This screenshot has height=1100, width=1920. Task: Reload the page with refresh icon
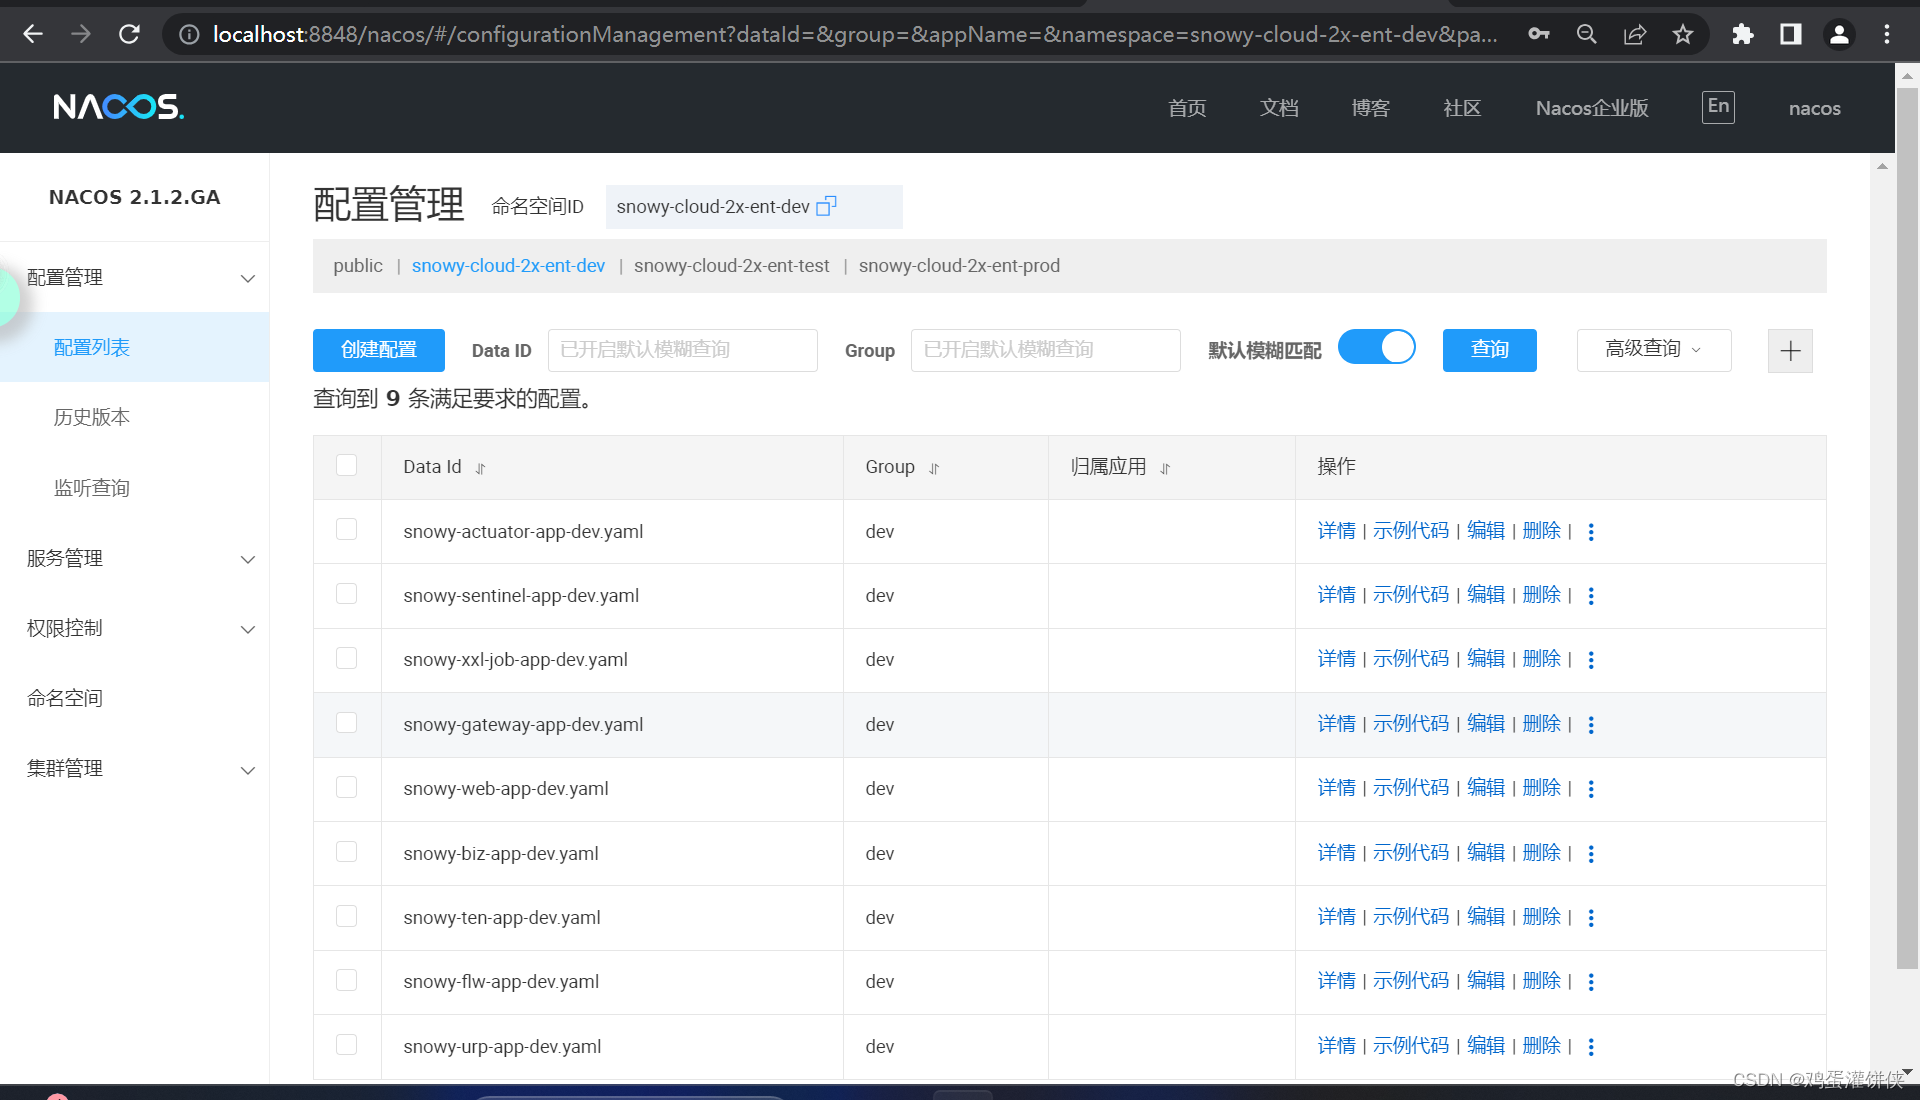(129, 34)
